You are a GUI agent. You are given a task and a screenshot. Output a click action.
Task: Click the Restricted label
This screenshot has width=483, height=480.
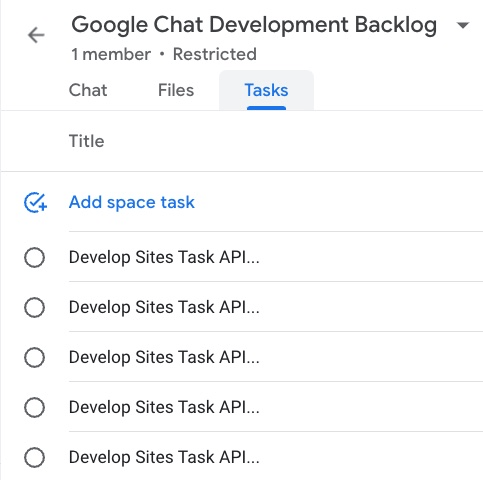coord(215,54)
